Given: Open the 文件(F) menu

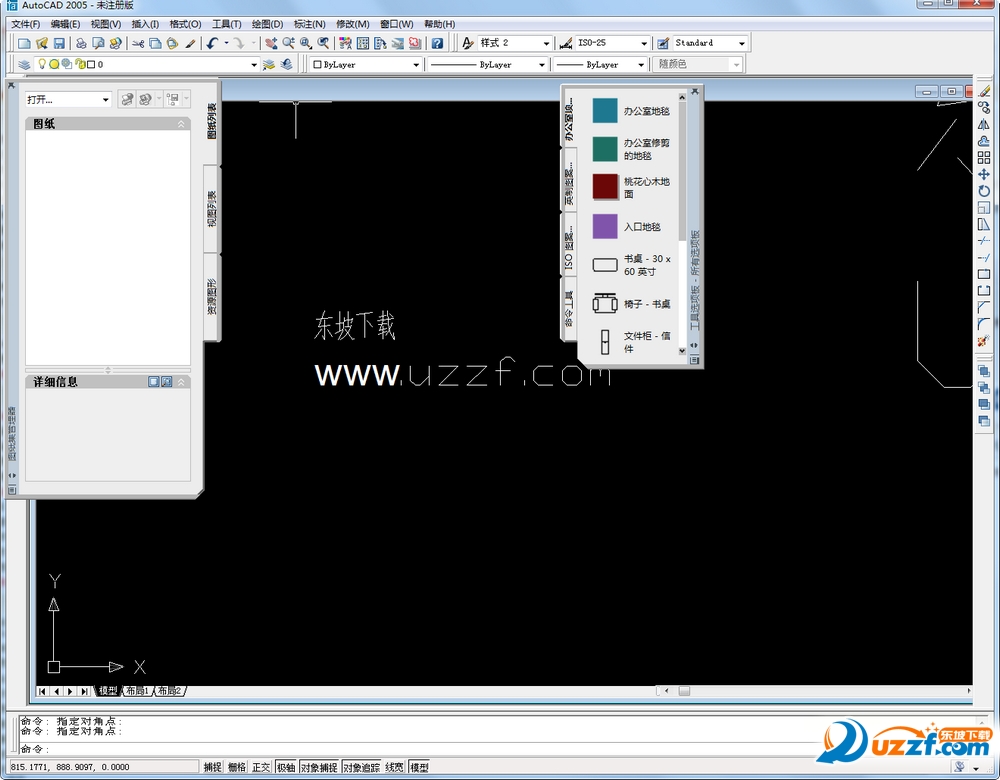Looking at the screenshot, I should pyautogui.click(x=26, y=24).
